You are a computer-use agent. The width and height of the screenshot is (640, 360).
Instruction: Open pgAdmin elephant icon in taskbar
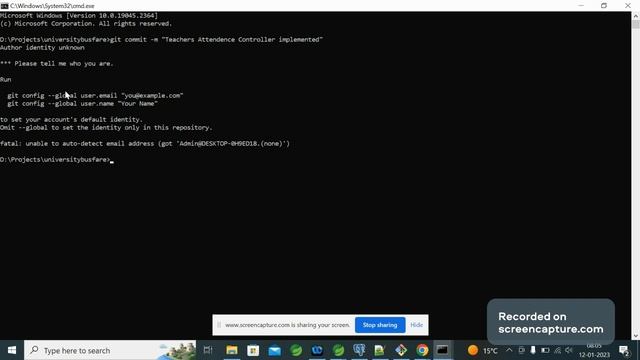[359, 350]
